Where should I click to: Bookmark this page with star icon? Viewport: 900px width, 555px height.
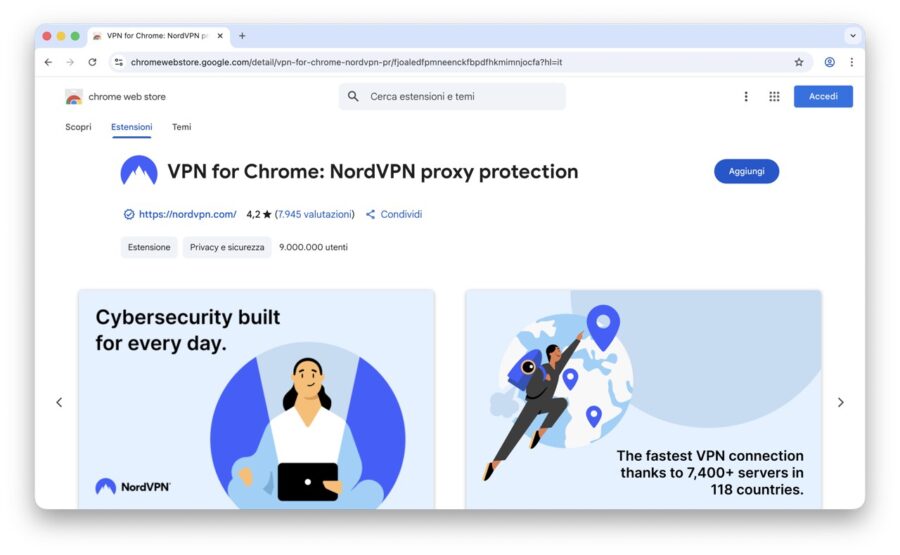(799, 62)
